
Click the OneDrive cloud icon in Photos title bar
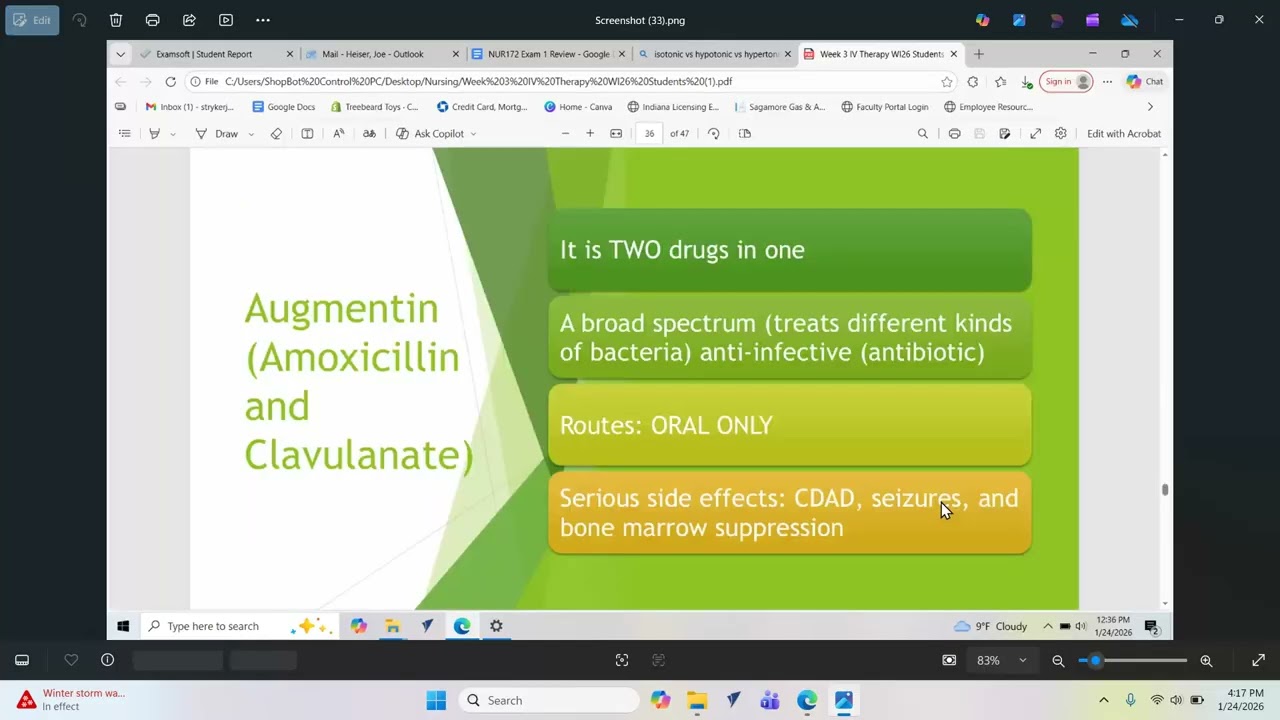point(1129,20)
